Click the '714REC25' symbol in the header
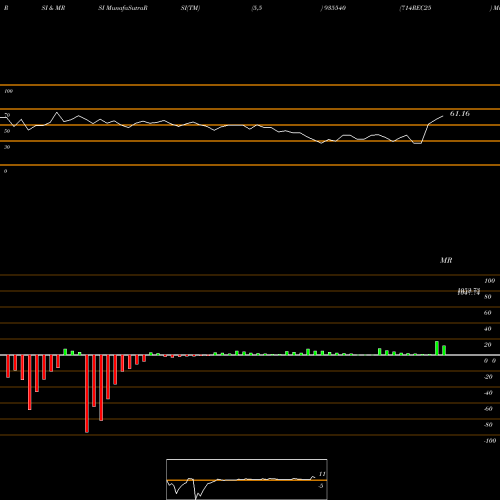This screenshot has height=500, width=500. tap(416, 8)
